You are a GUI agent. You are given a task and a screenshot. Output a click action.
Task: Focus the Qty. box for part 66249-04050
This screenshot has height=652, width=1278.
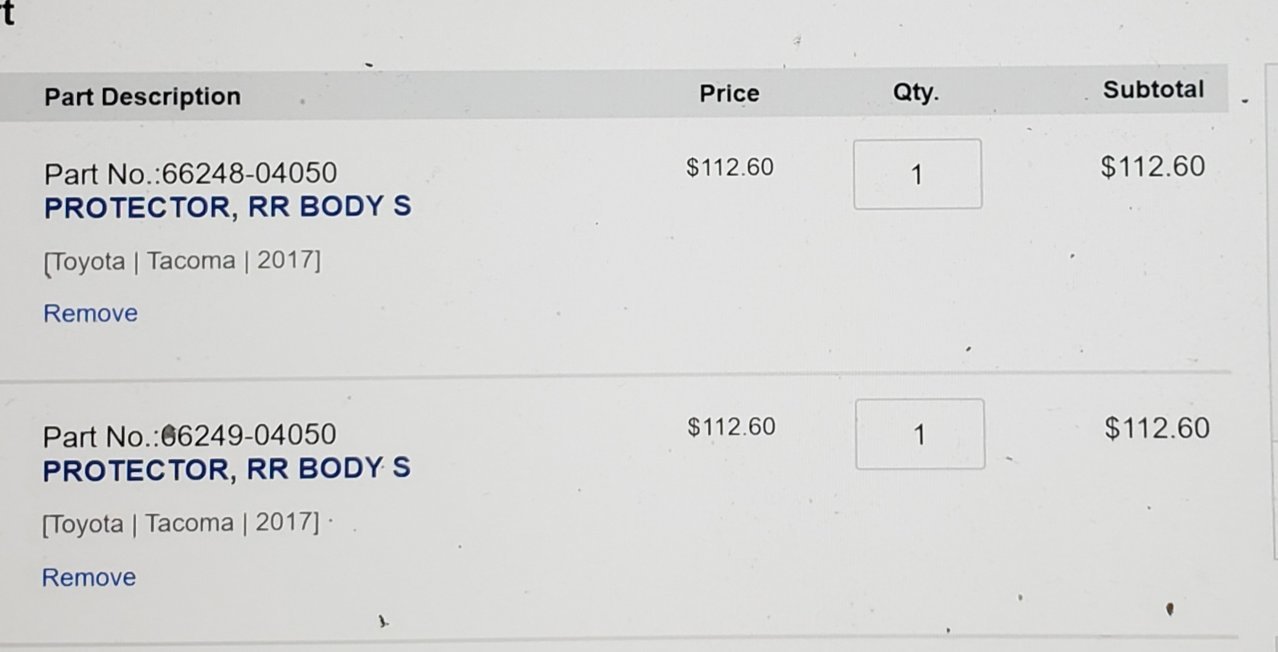point(920,434)
